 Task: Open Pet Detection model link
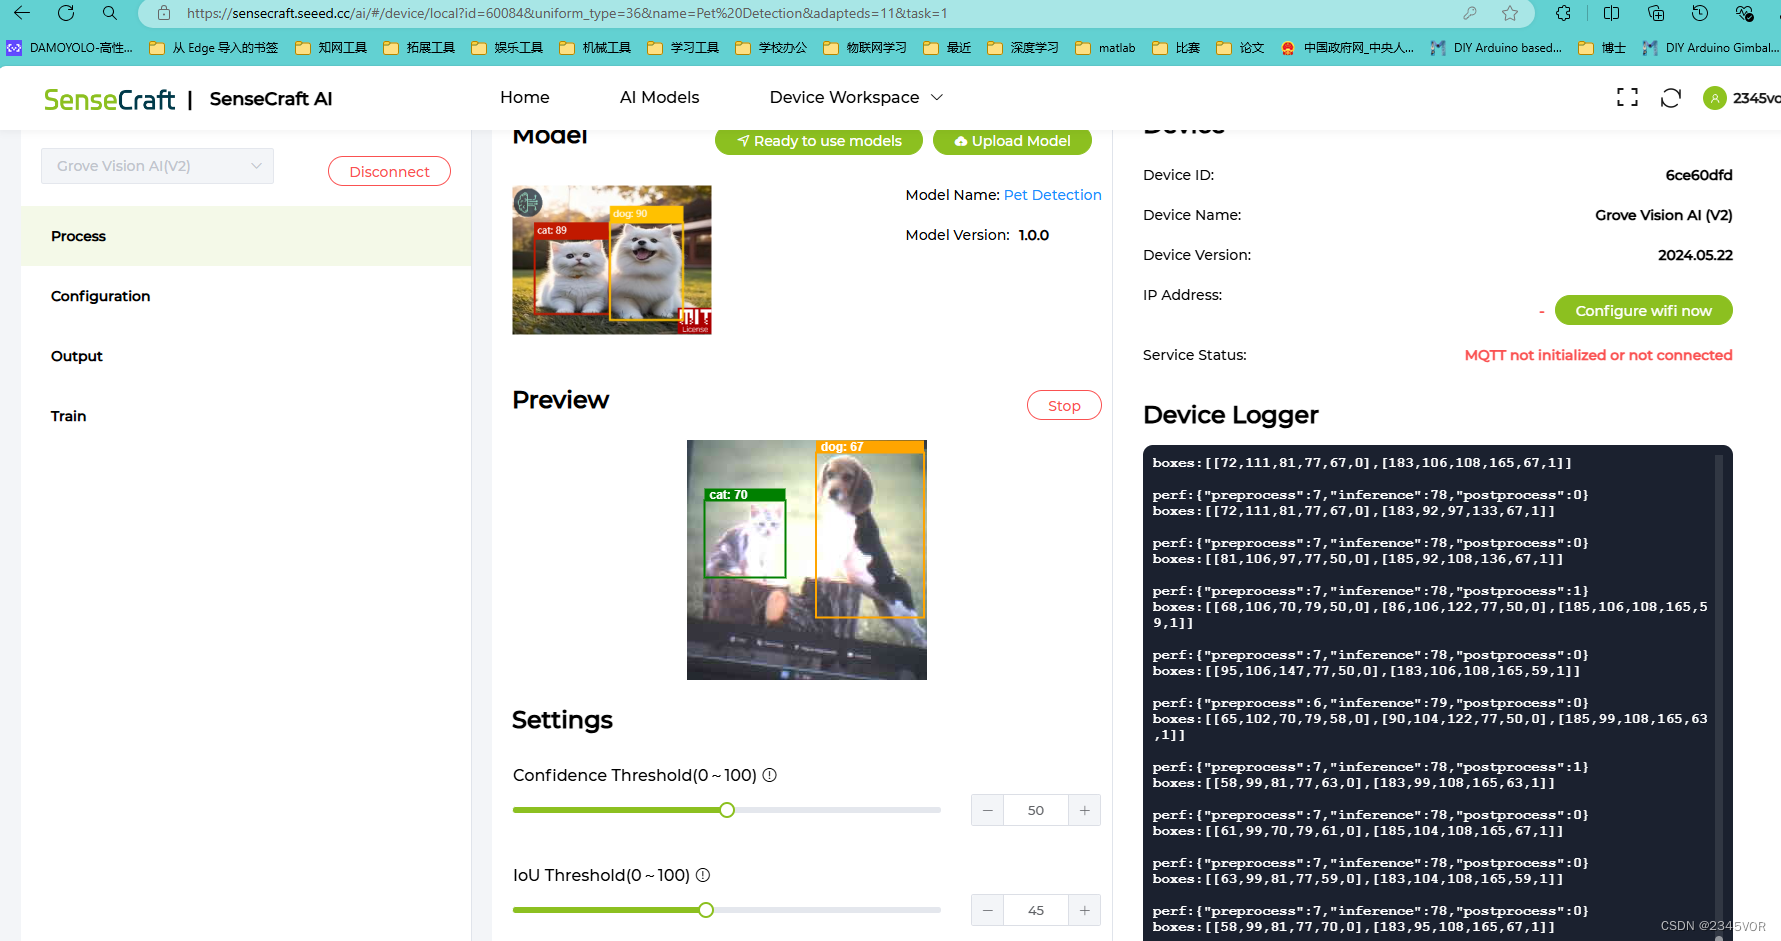pos(1052,195)
